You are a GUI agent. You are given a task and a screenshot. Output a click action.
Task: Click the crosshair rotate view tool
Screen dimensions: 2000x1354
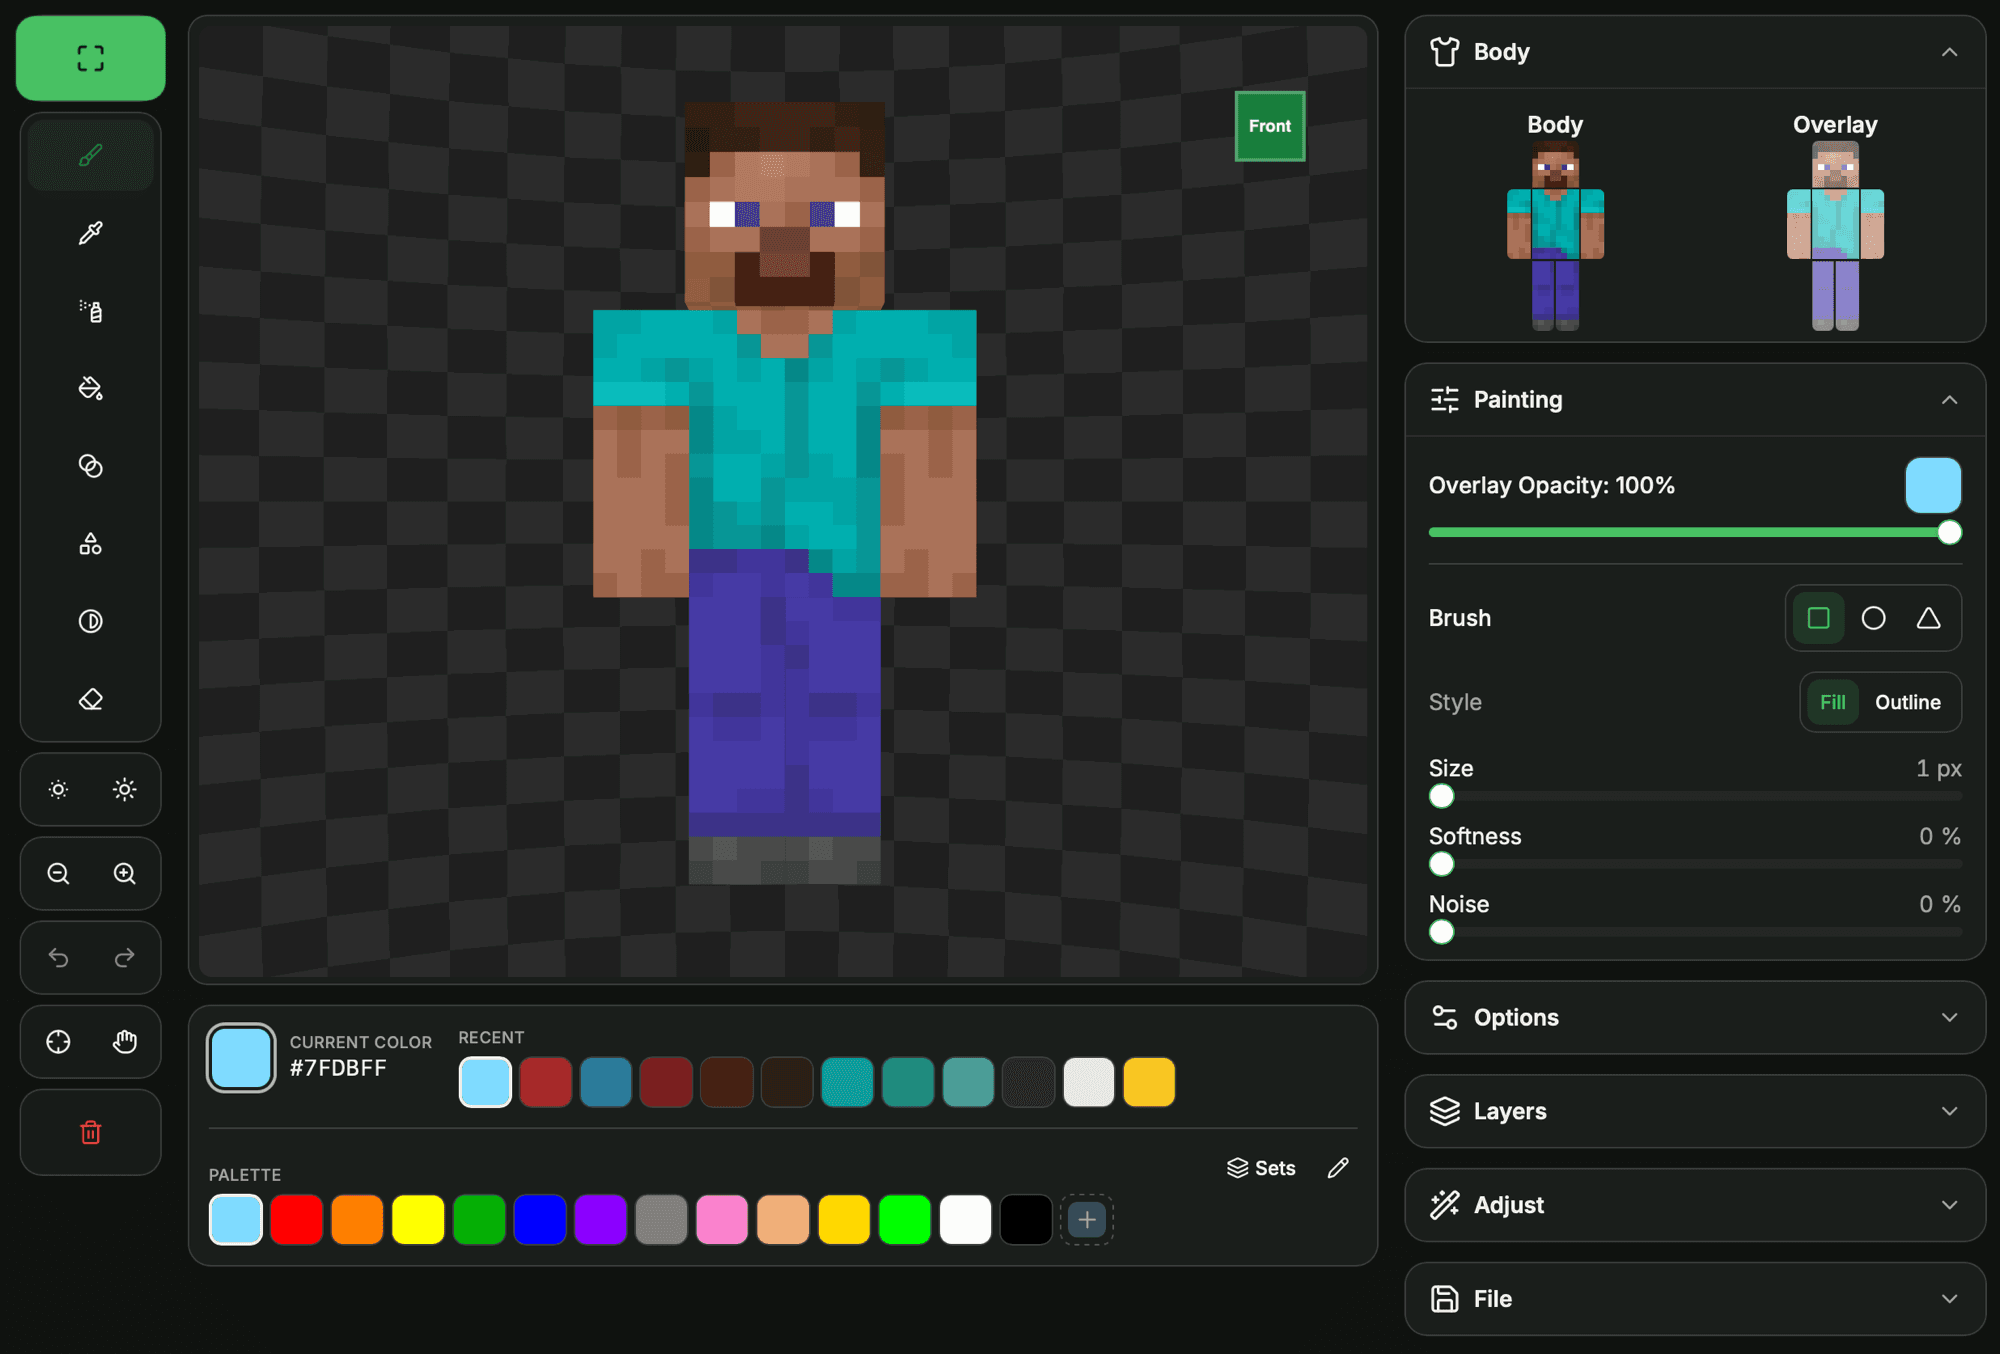point(58,1042)
